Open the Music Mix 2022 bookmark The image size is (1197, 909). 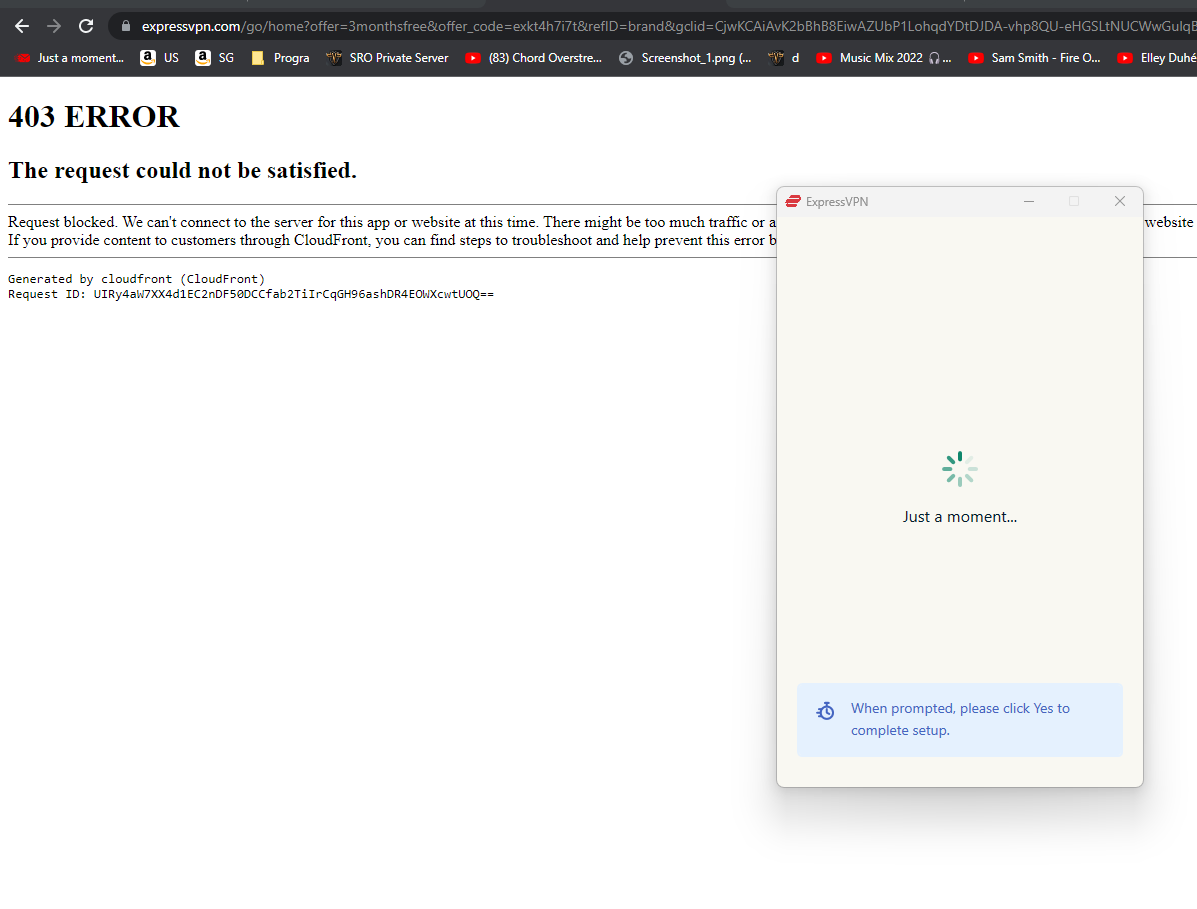pos(883,58)
